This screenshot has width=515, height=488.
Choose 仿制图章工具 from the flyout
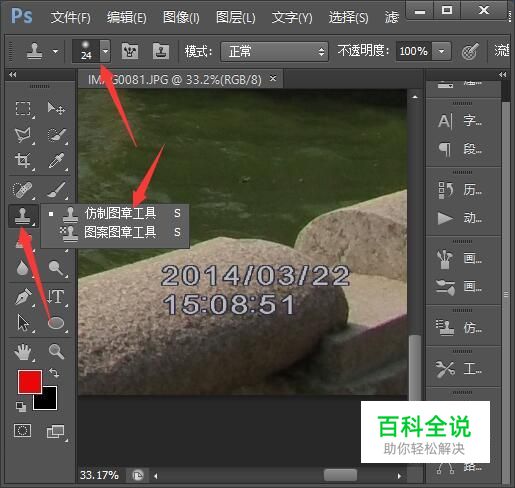115,213
